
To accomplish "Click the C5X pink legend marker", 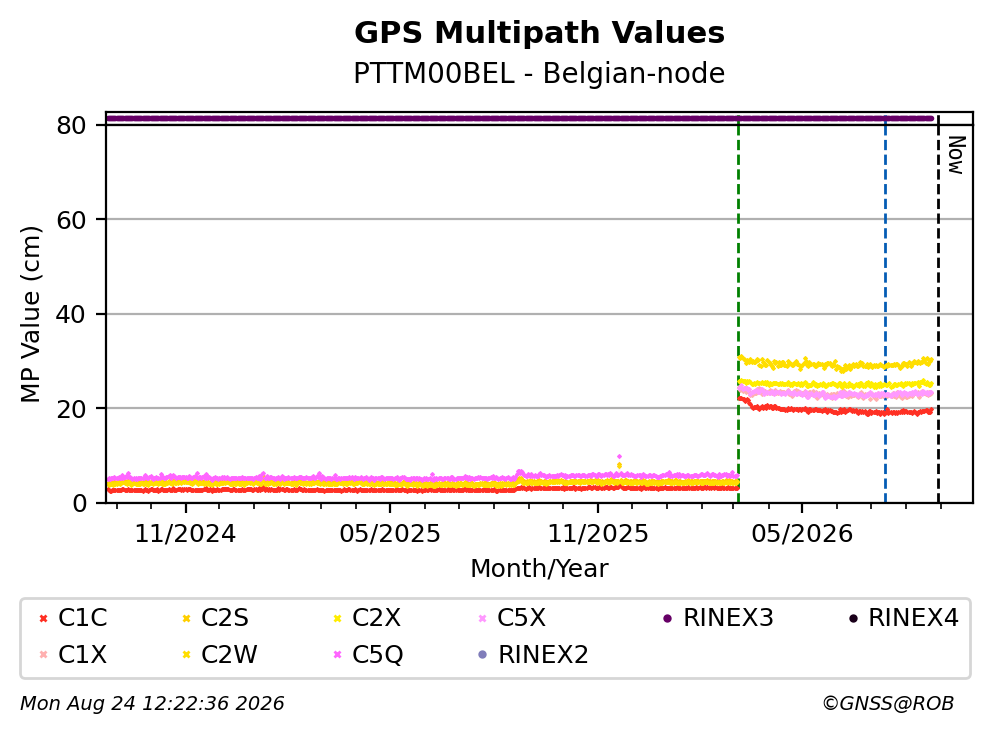I will [x=483, y=619].
